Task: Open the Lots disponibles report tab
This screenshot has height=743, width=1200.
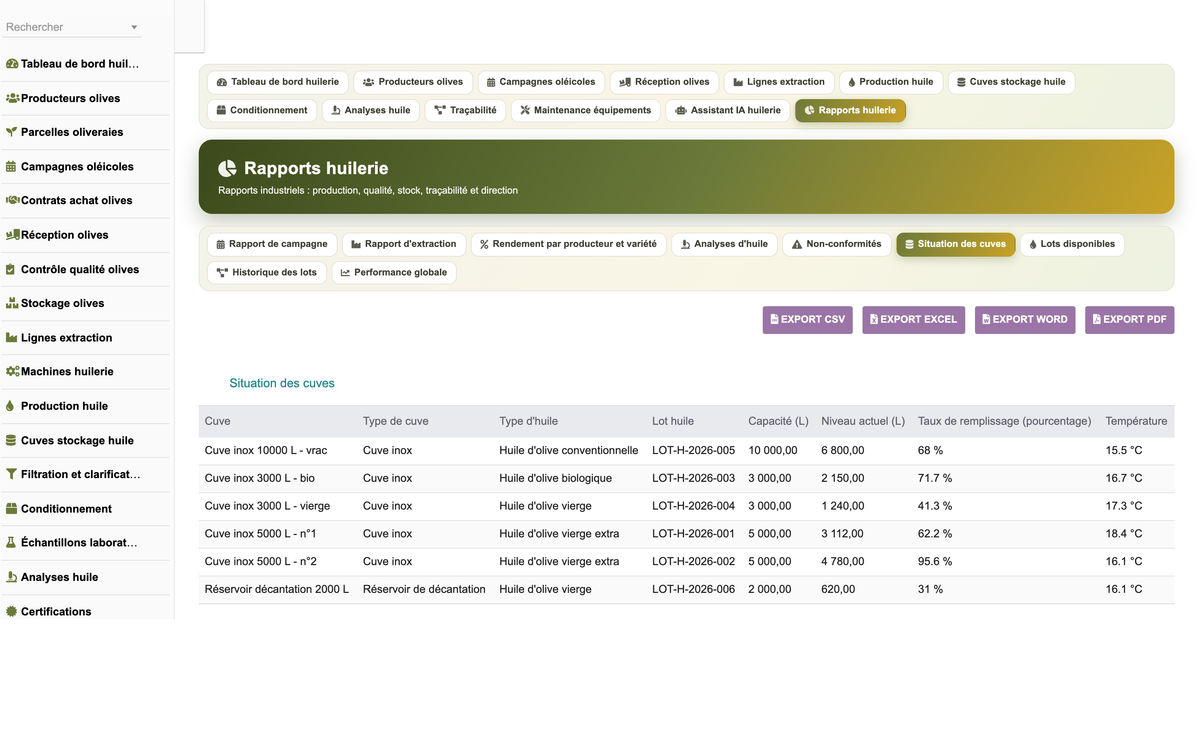Action: [1072, 244]
